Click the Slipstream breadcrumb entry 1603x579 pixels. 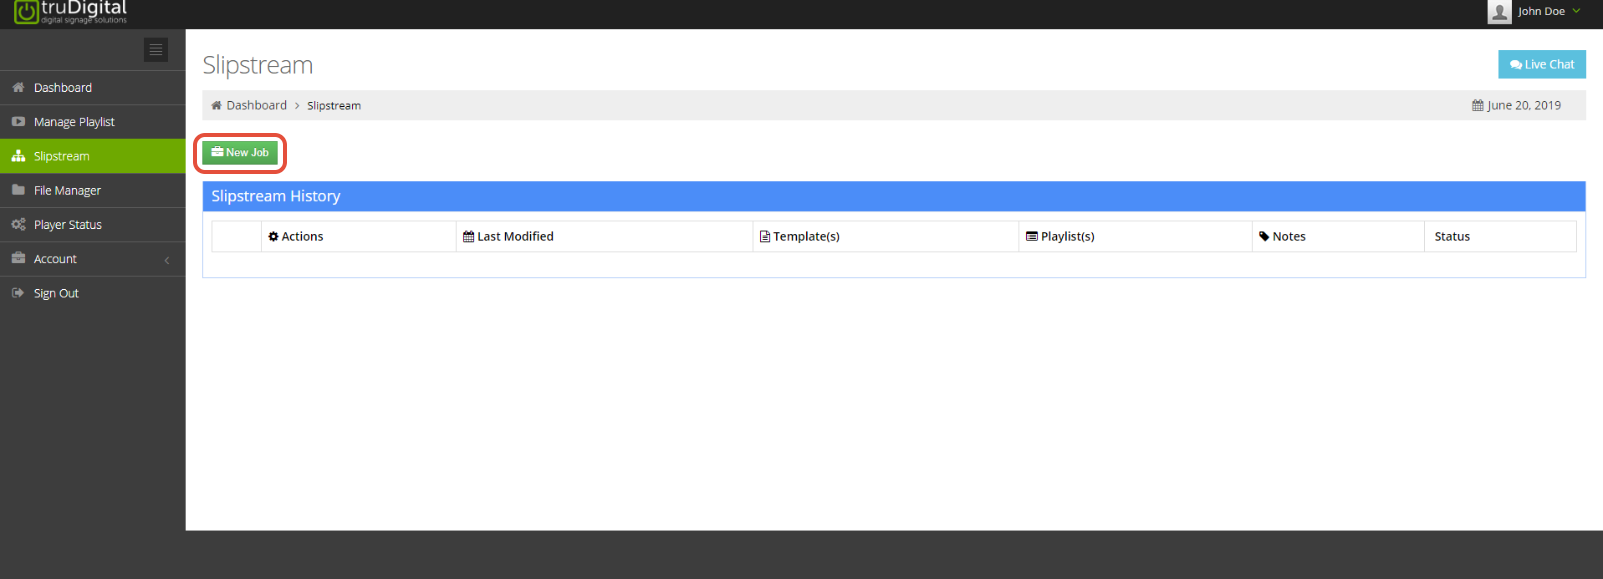pos(333,105)
